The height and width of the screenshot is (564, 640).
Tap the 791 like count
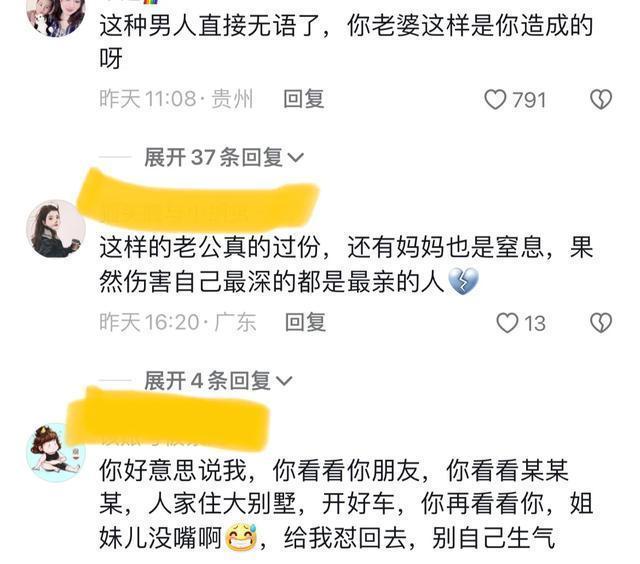[x=529, y=100]
